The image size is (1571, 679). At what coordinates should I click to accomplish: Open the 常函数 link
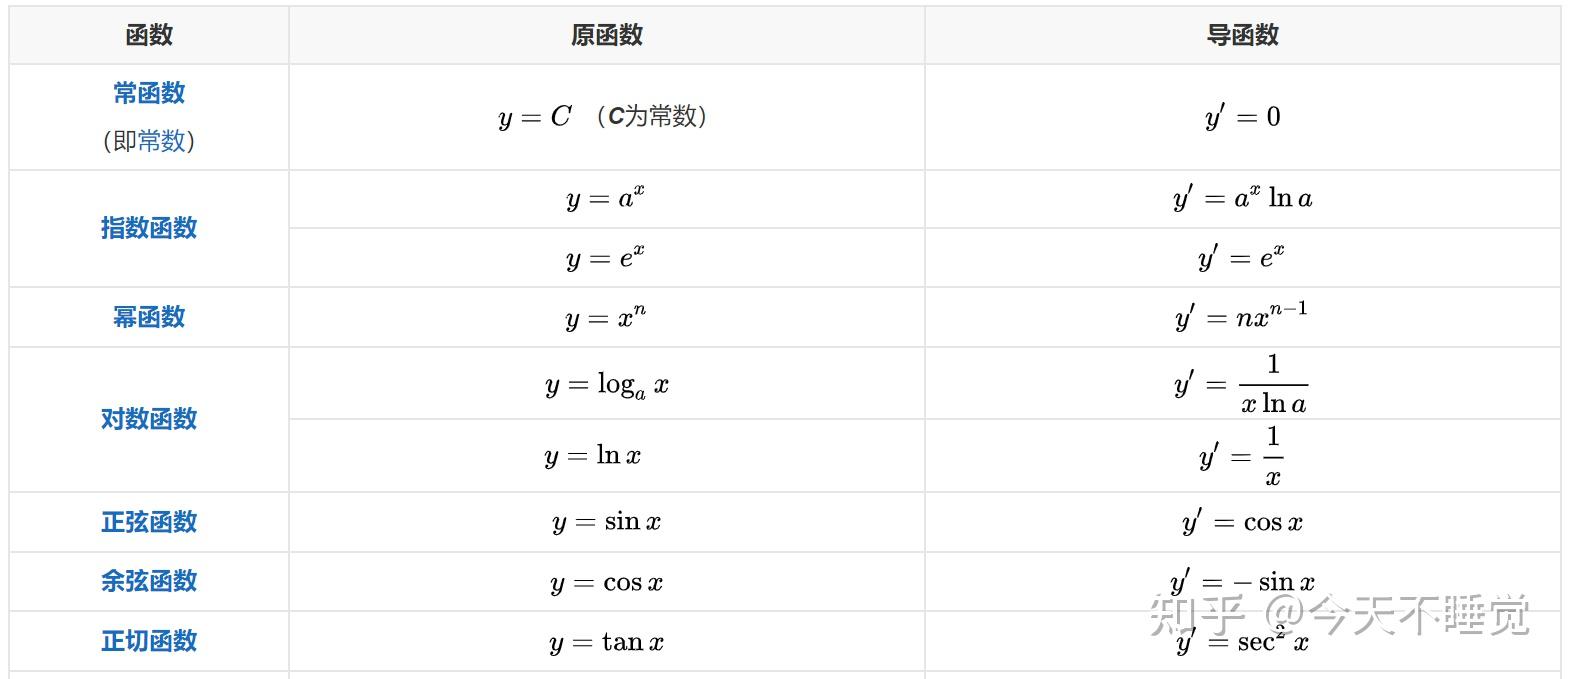point(149,93)
